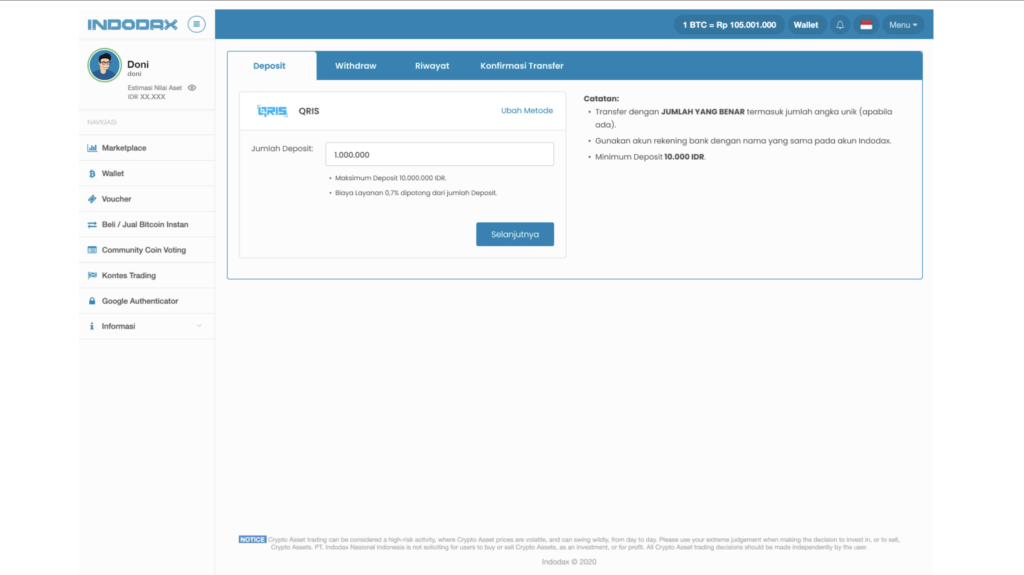Open Beli / Jual Bitcoin Instan
1024x575 pixels.
click(144, 225)
